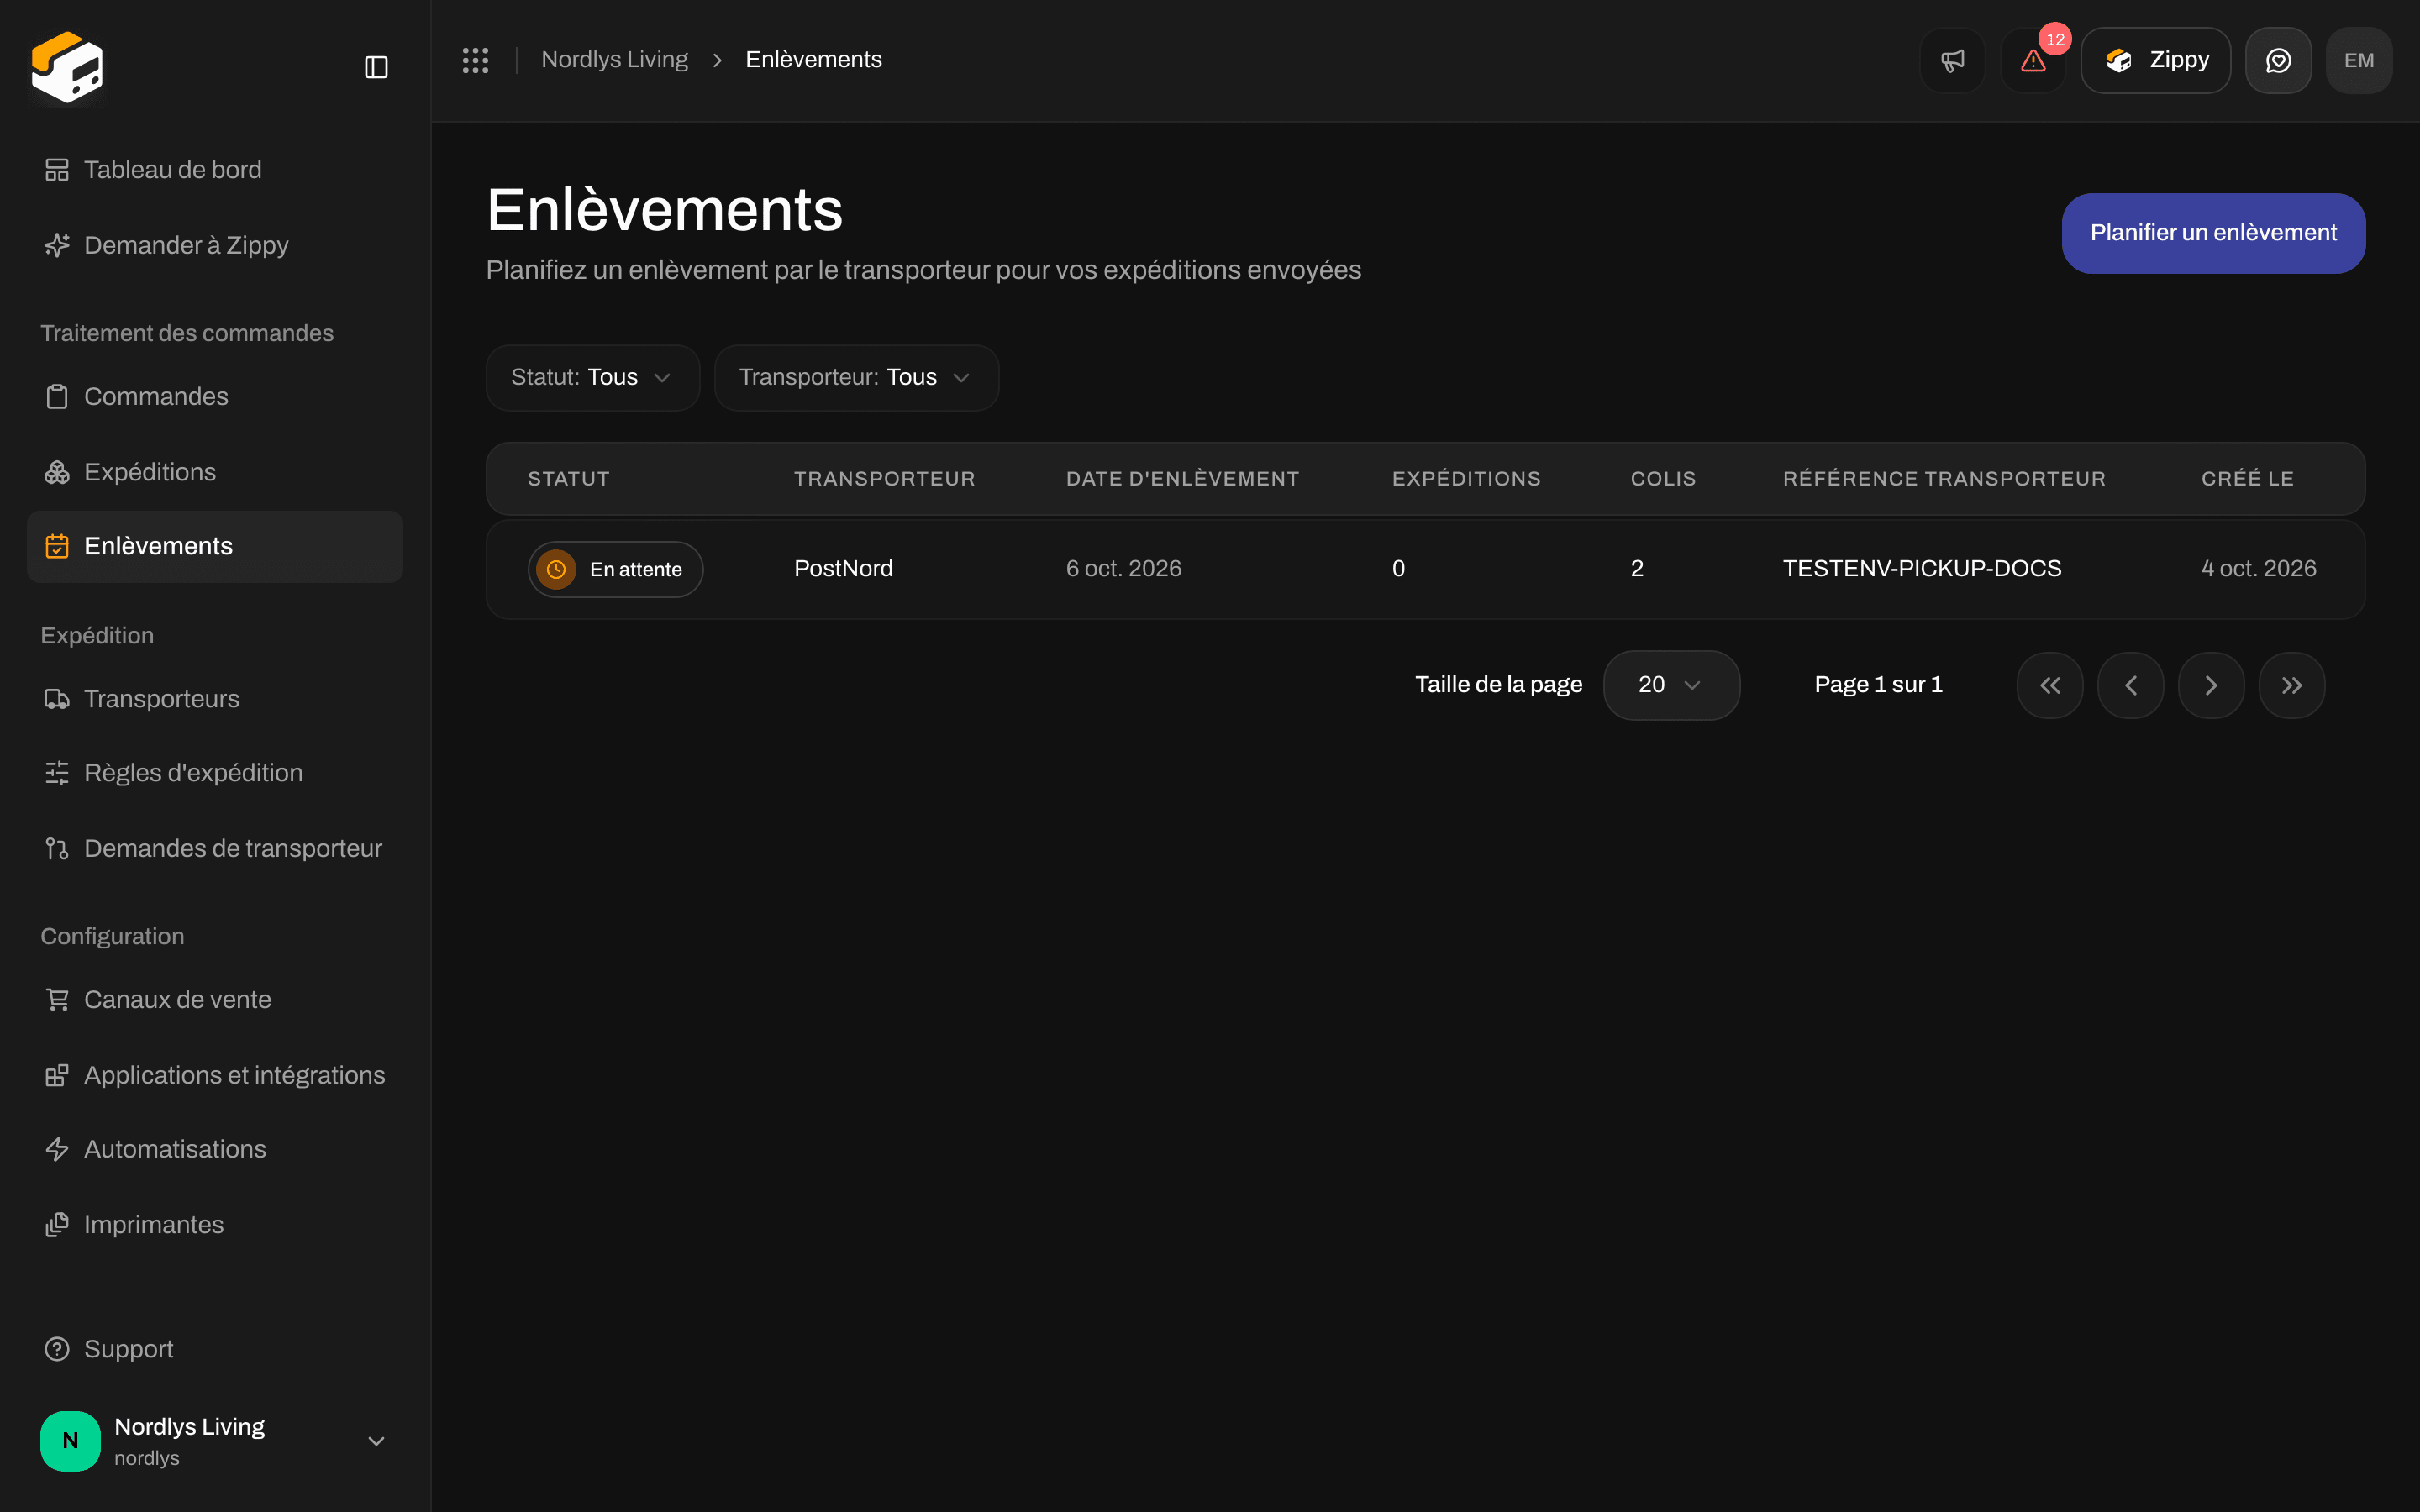
Task: Click the 4 oct. 2026 created date
Action: pos(2258,569)
